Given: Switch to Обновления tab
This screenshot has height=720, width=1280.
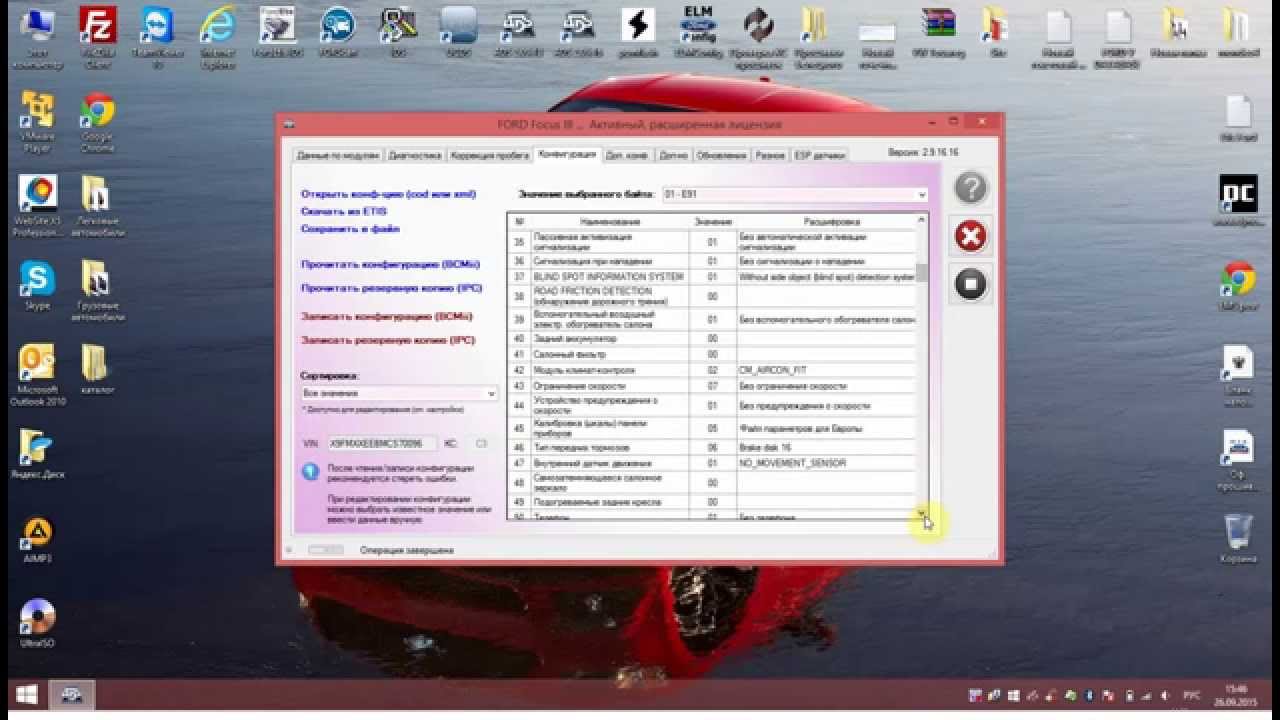Looking at the screenshot, I should (x=721, y=155).
